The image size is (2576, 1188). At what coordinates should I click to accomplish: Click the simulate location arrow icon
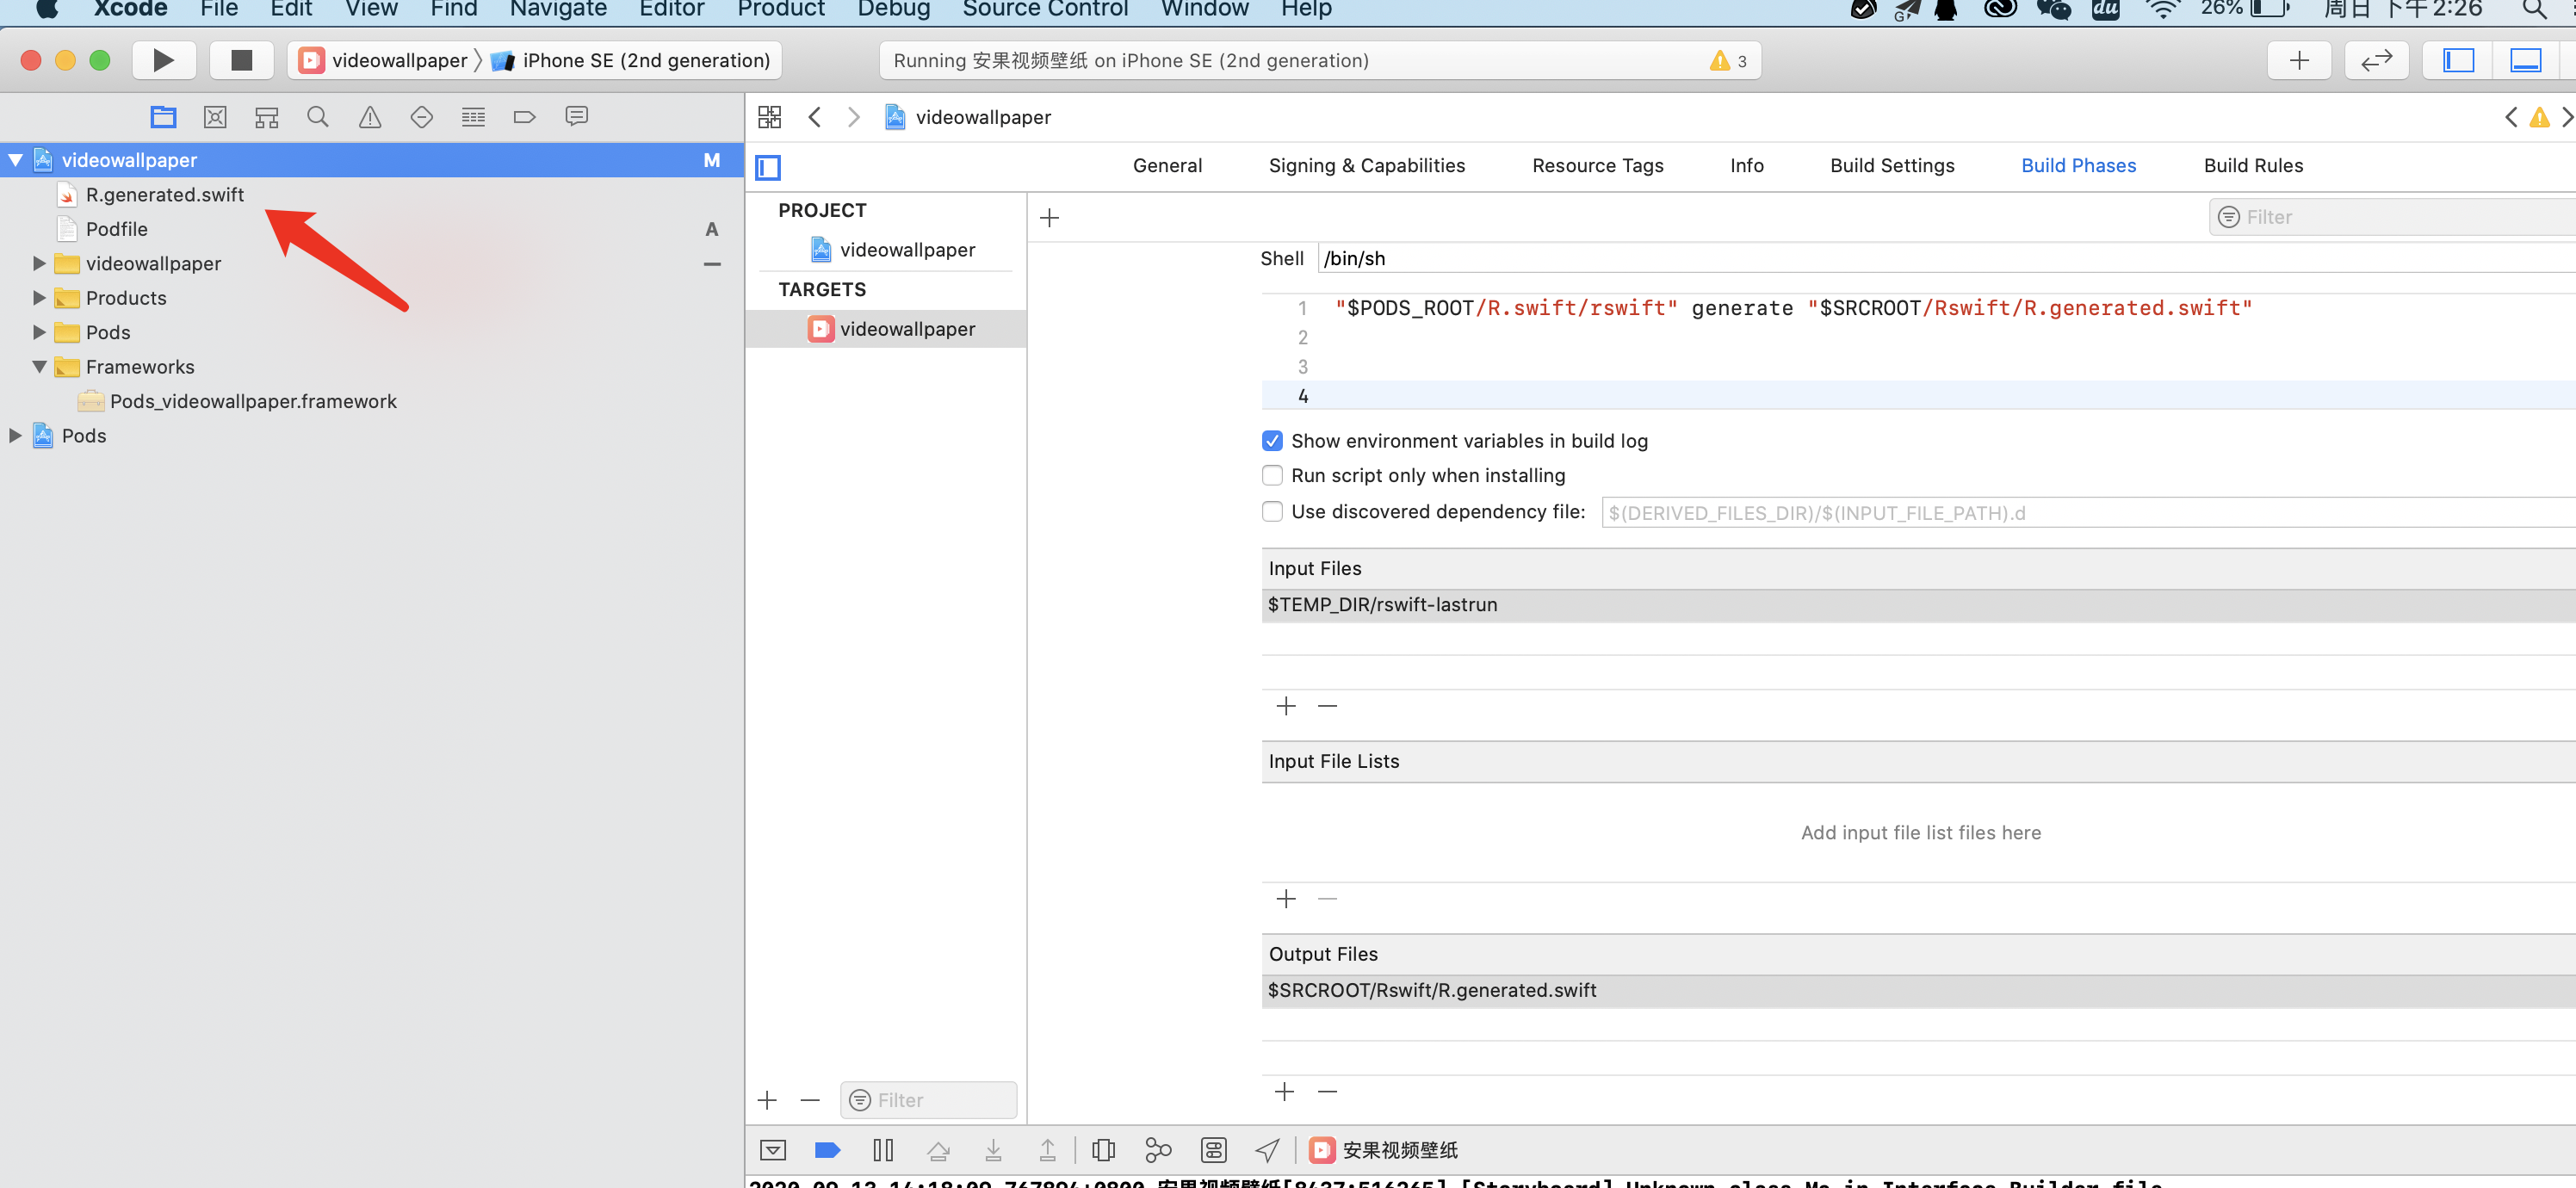(x=1267, y=1150)
